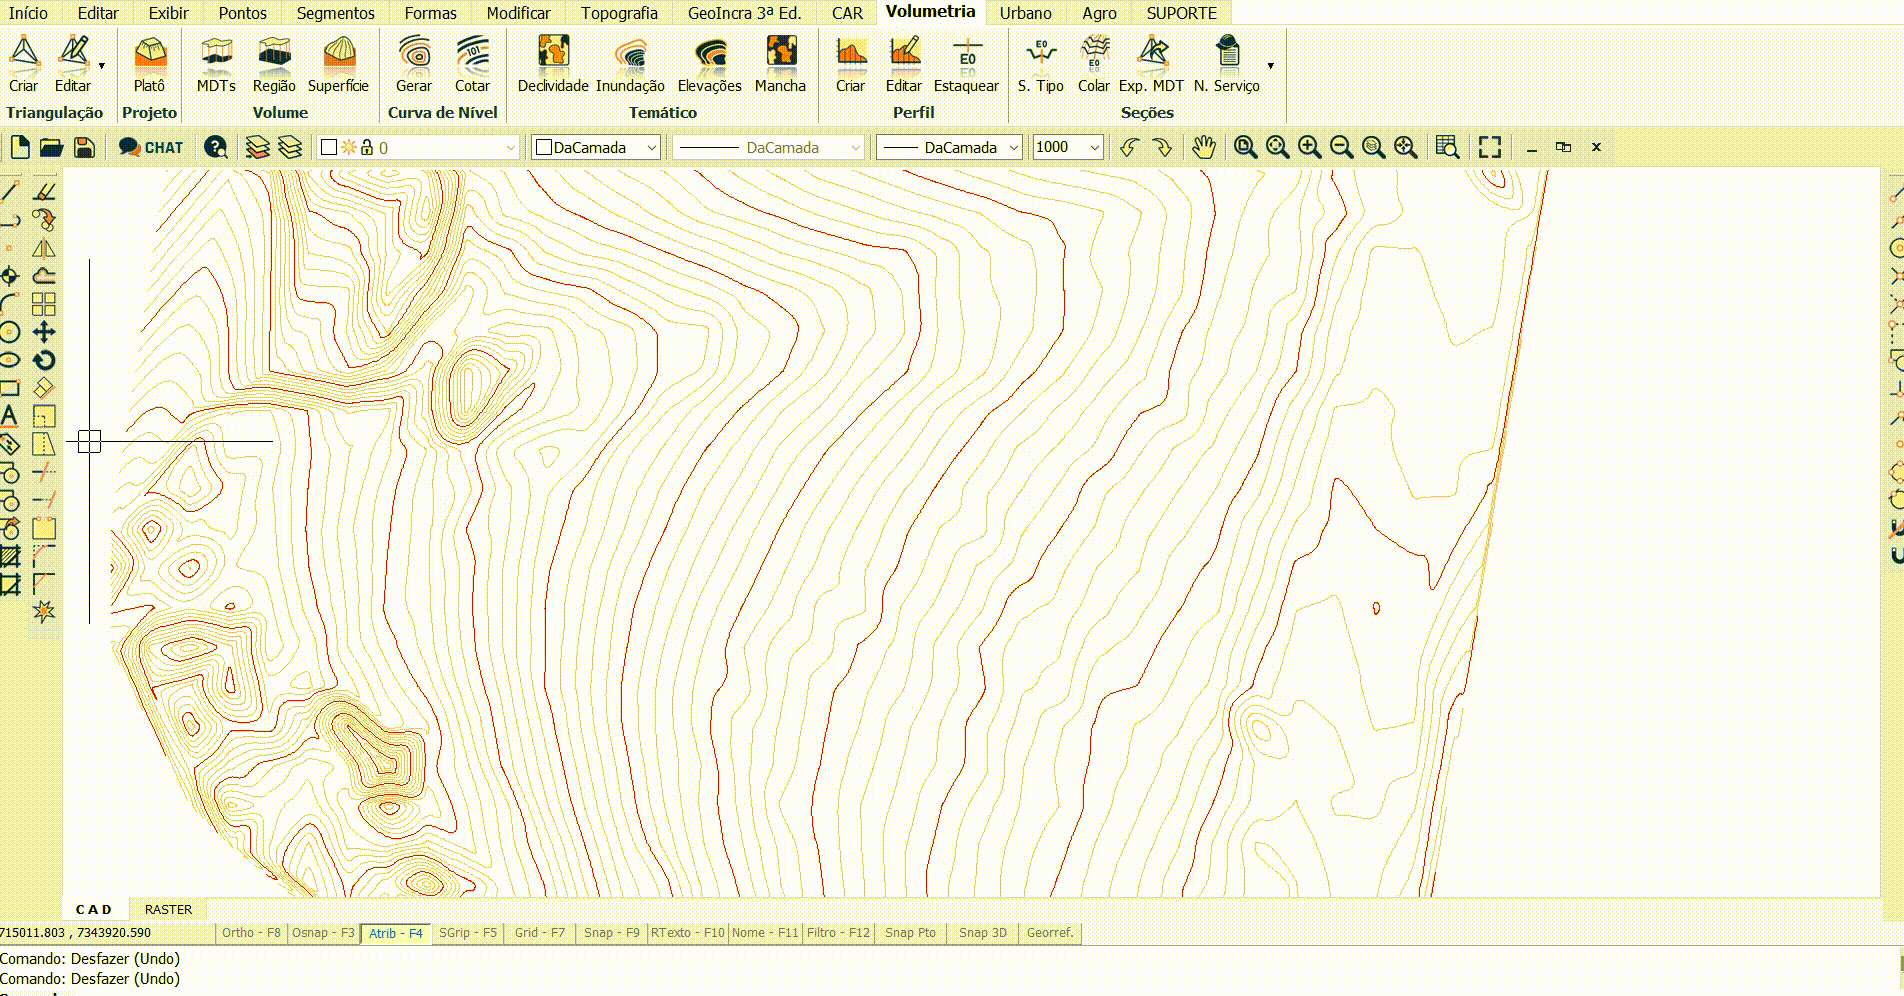Switch to the Topografia ribbon tab
The image size is (1904, 996).
(x=619, y=13)
